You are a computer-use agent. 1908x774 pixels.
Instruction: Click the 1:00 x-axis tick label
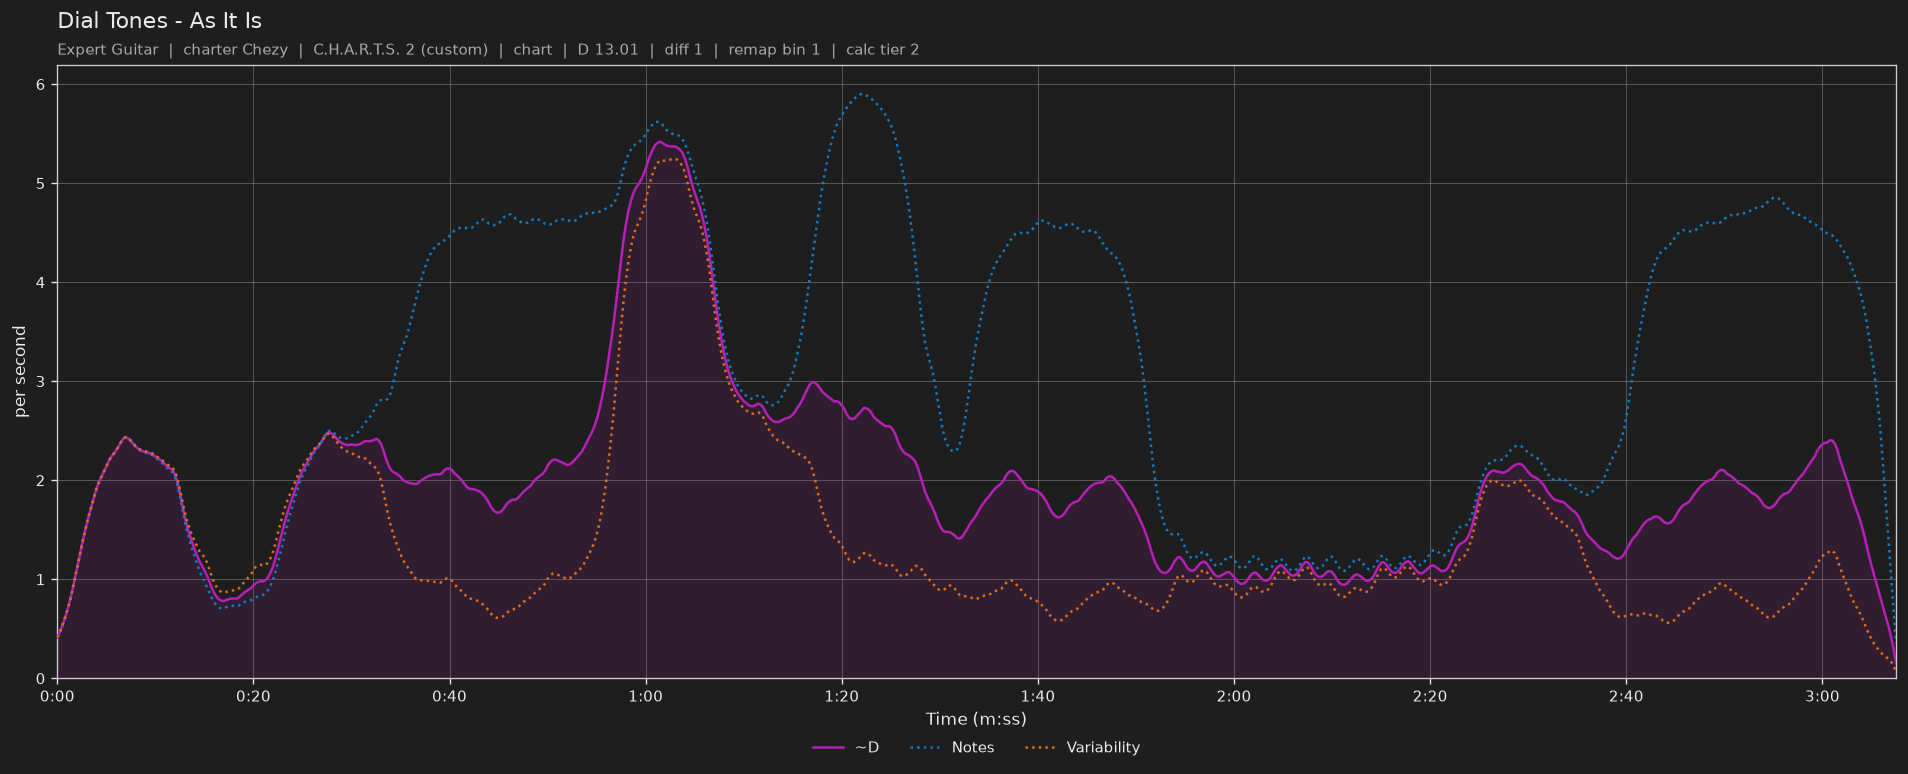point(645,697)
